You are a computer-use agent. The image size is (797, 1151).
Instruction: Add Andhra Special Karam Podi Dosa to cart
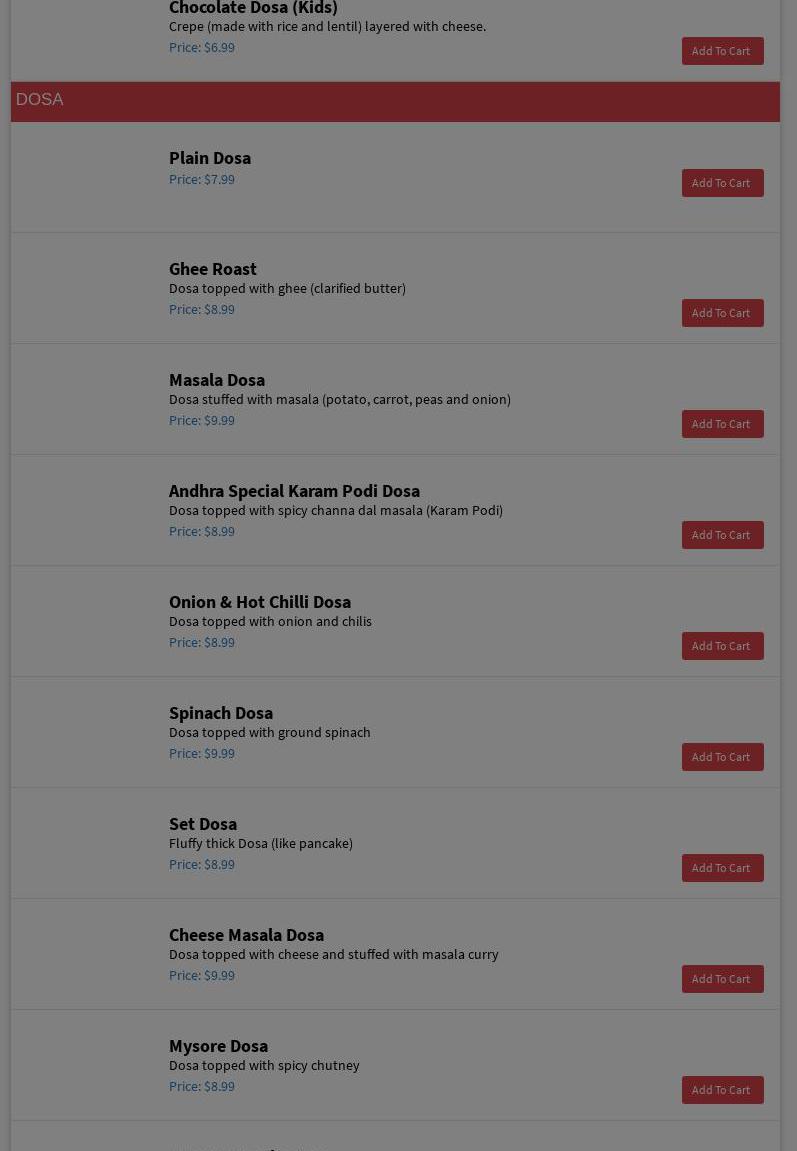click(x=722, y=535)
